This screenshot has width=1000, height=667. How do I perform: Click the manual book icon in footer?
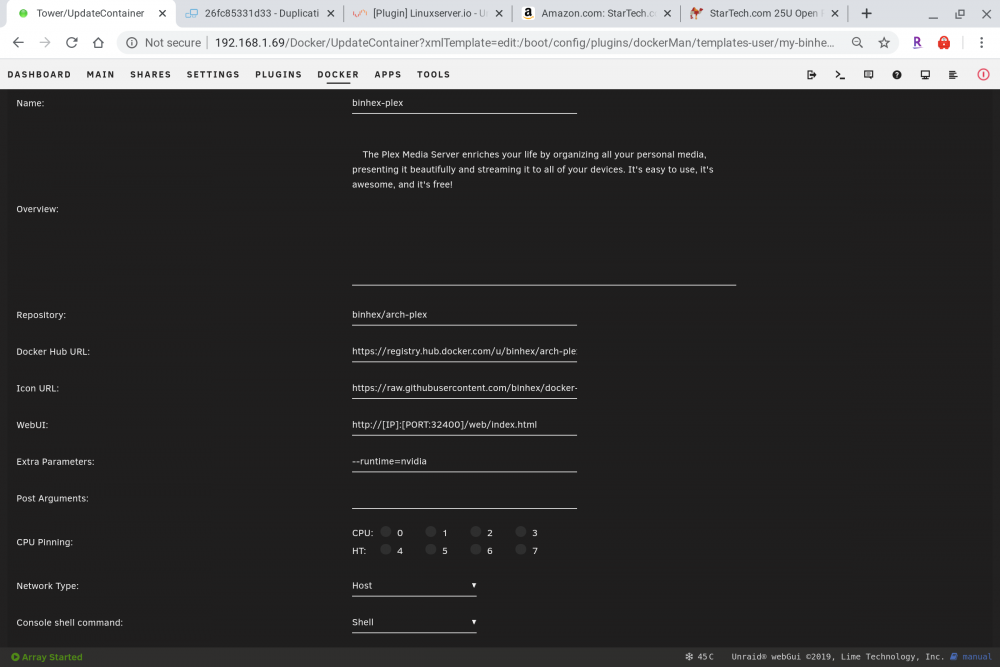tap(954, 656)
